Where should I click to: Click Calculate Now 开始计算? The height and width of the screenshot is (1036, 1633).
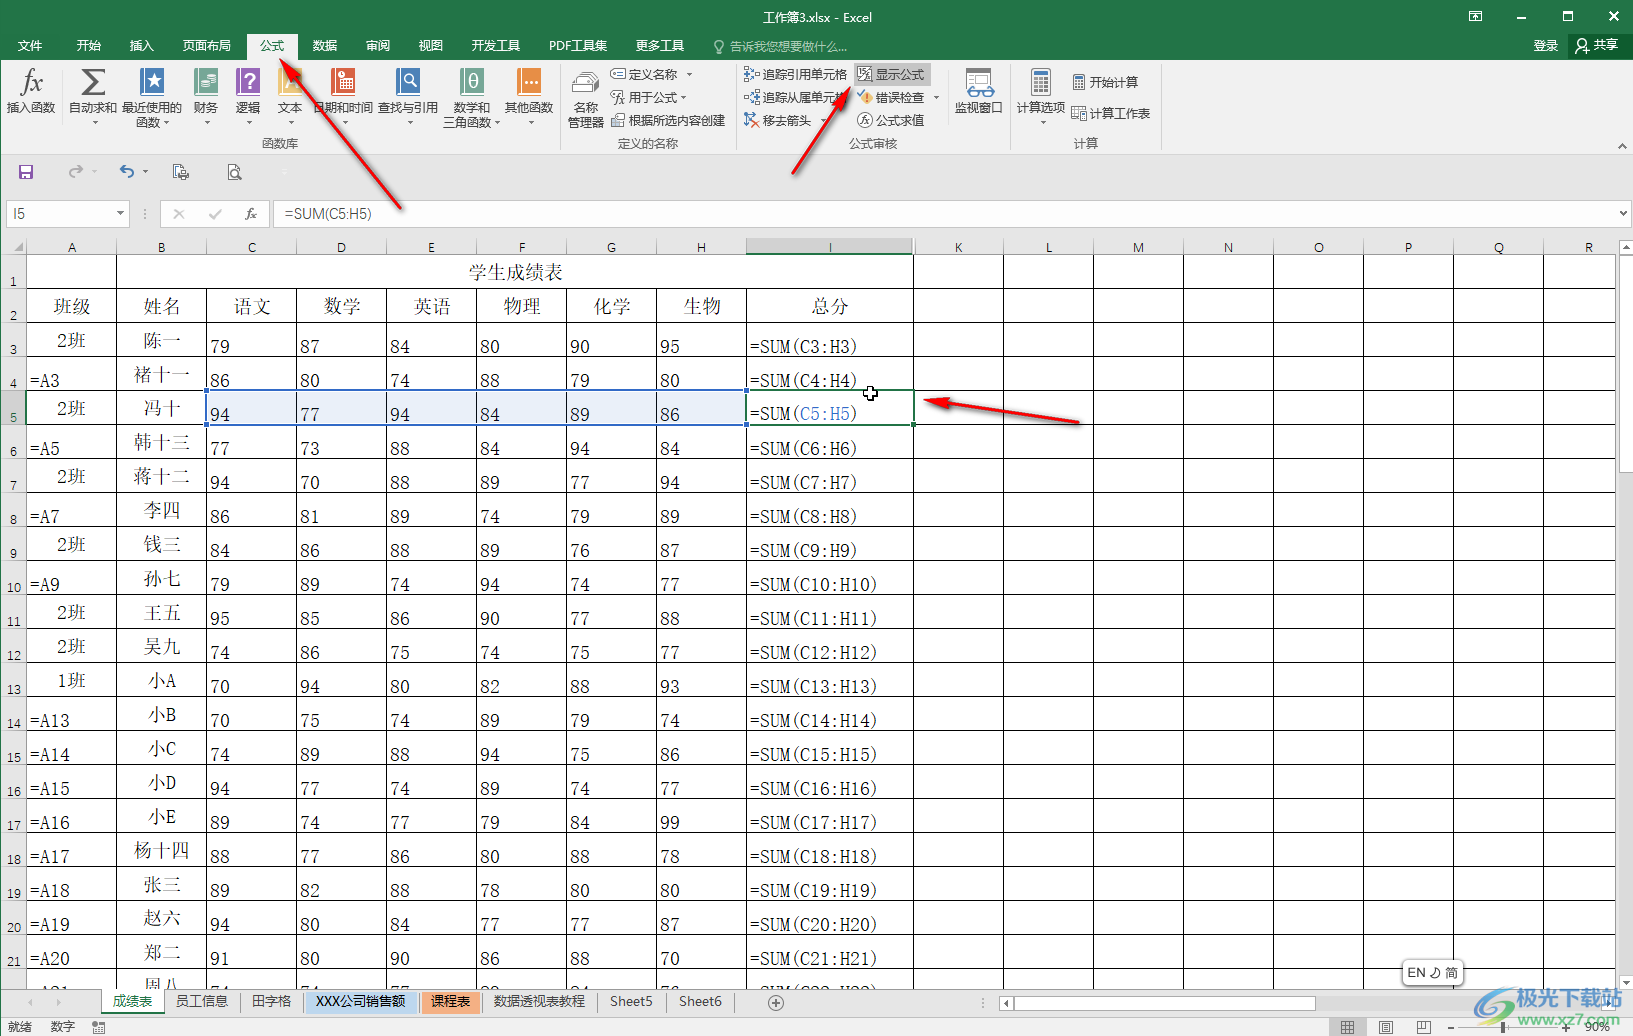point(1105,82)
